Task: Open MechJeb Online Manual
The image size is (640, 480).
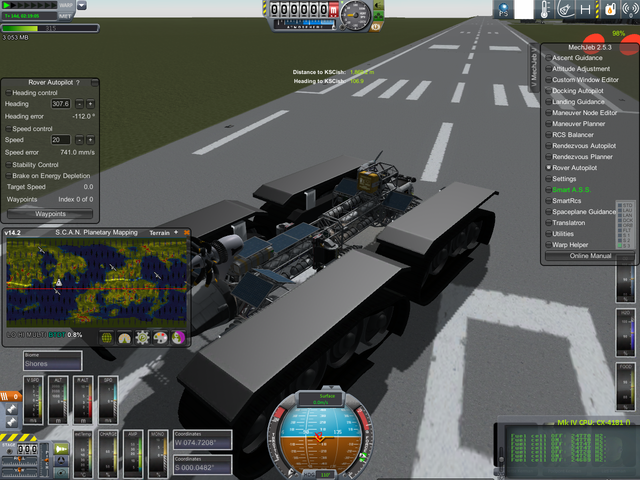Action: point(590,256)
